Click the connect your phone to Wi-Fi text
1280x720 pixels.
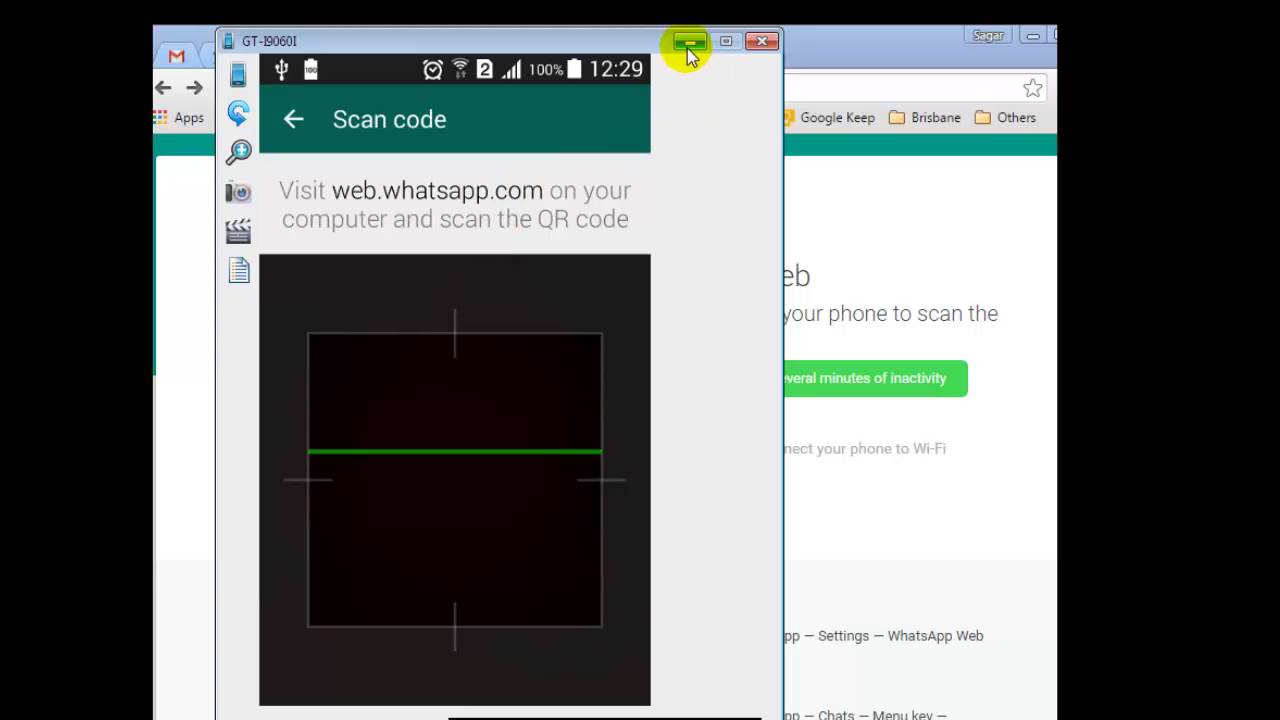tap(864, 449)
